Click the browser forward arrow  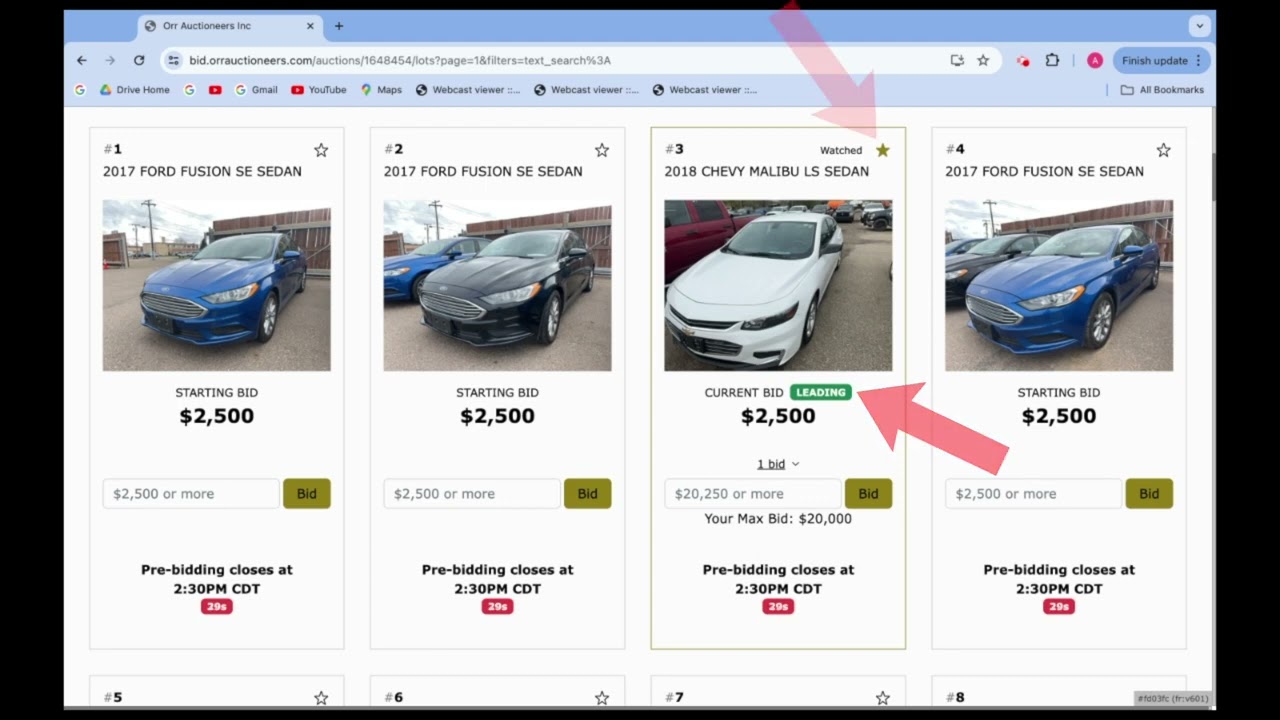click(110, 60)
